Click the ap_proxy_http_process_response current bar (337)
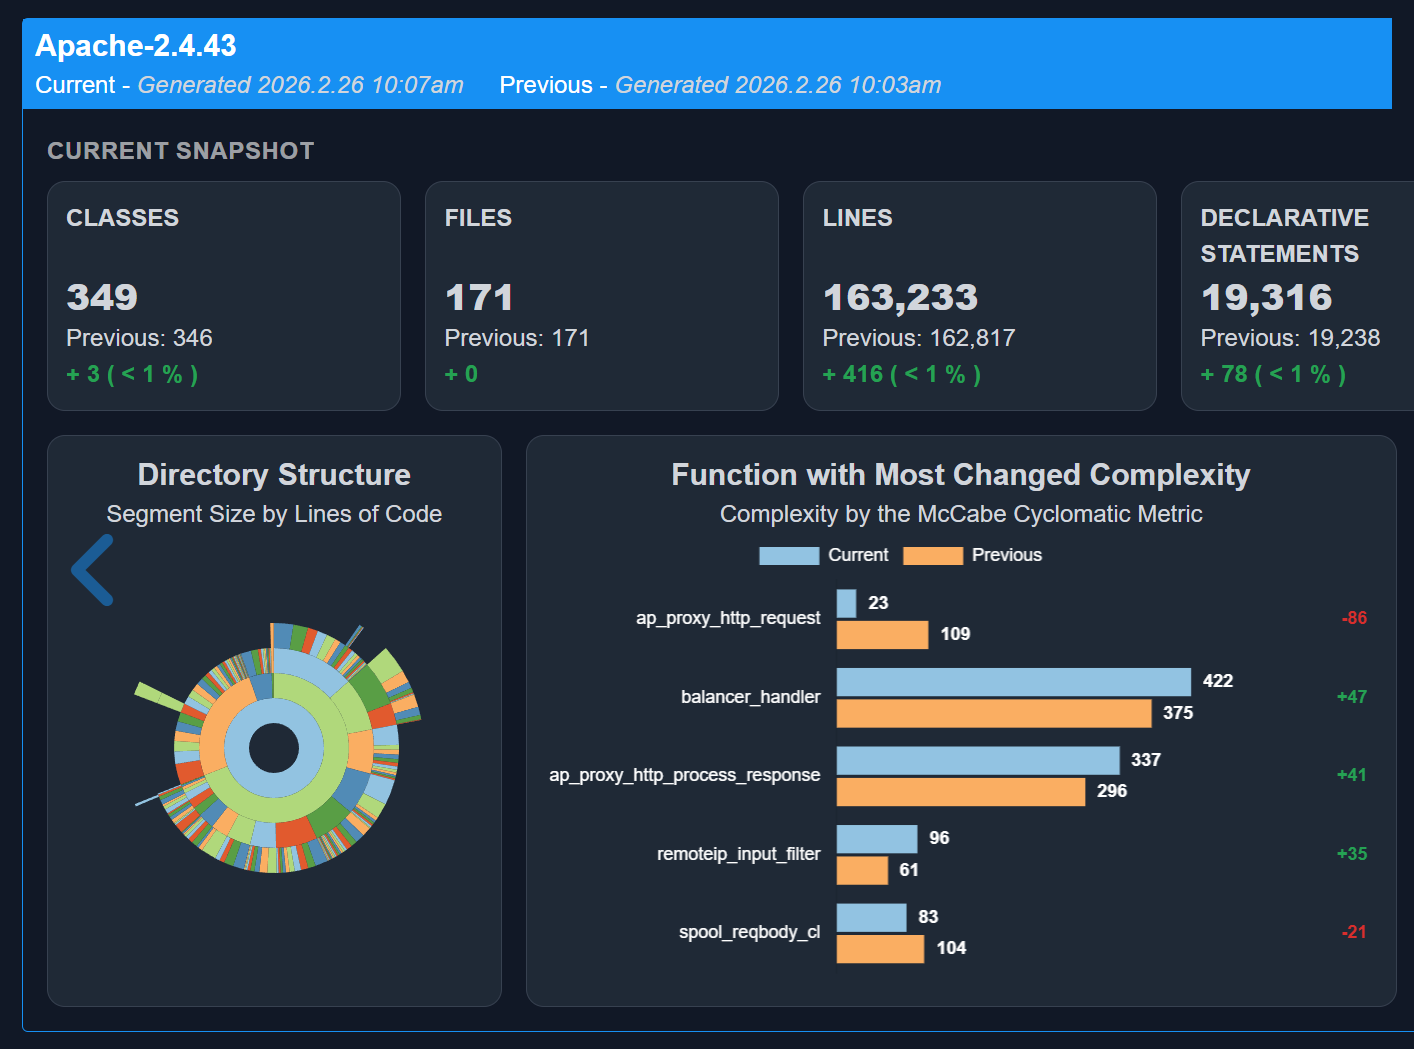 (x=977, y=760)
